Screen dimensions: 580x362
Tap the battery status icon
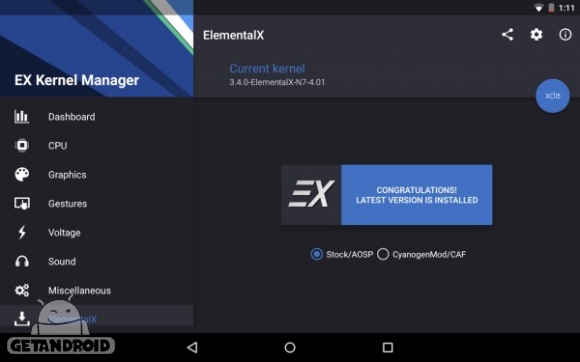click(x=551, y=7)
